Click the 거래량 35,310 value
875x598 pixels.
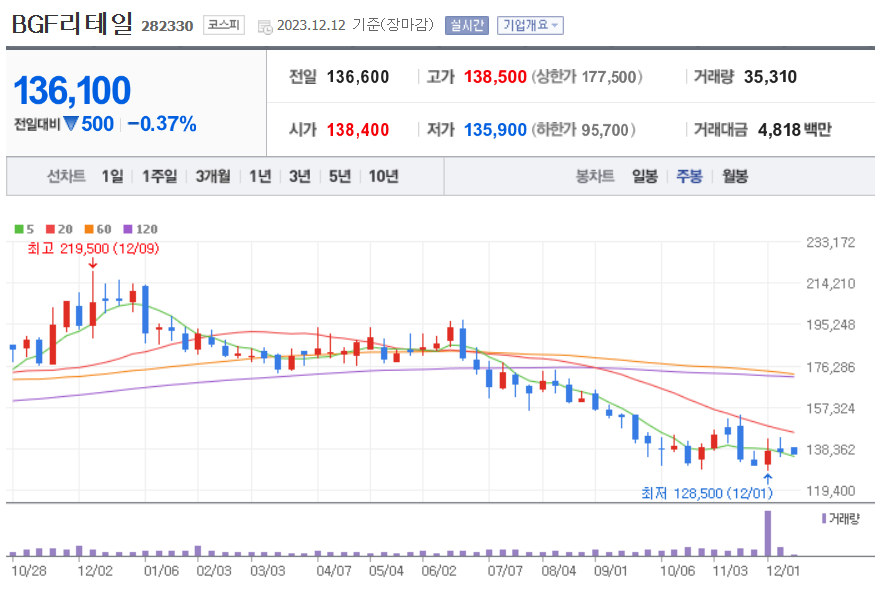click(x=770, y=77)
